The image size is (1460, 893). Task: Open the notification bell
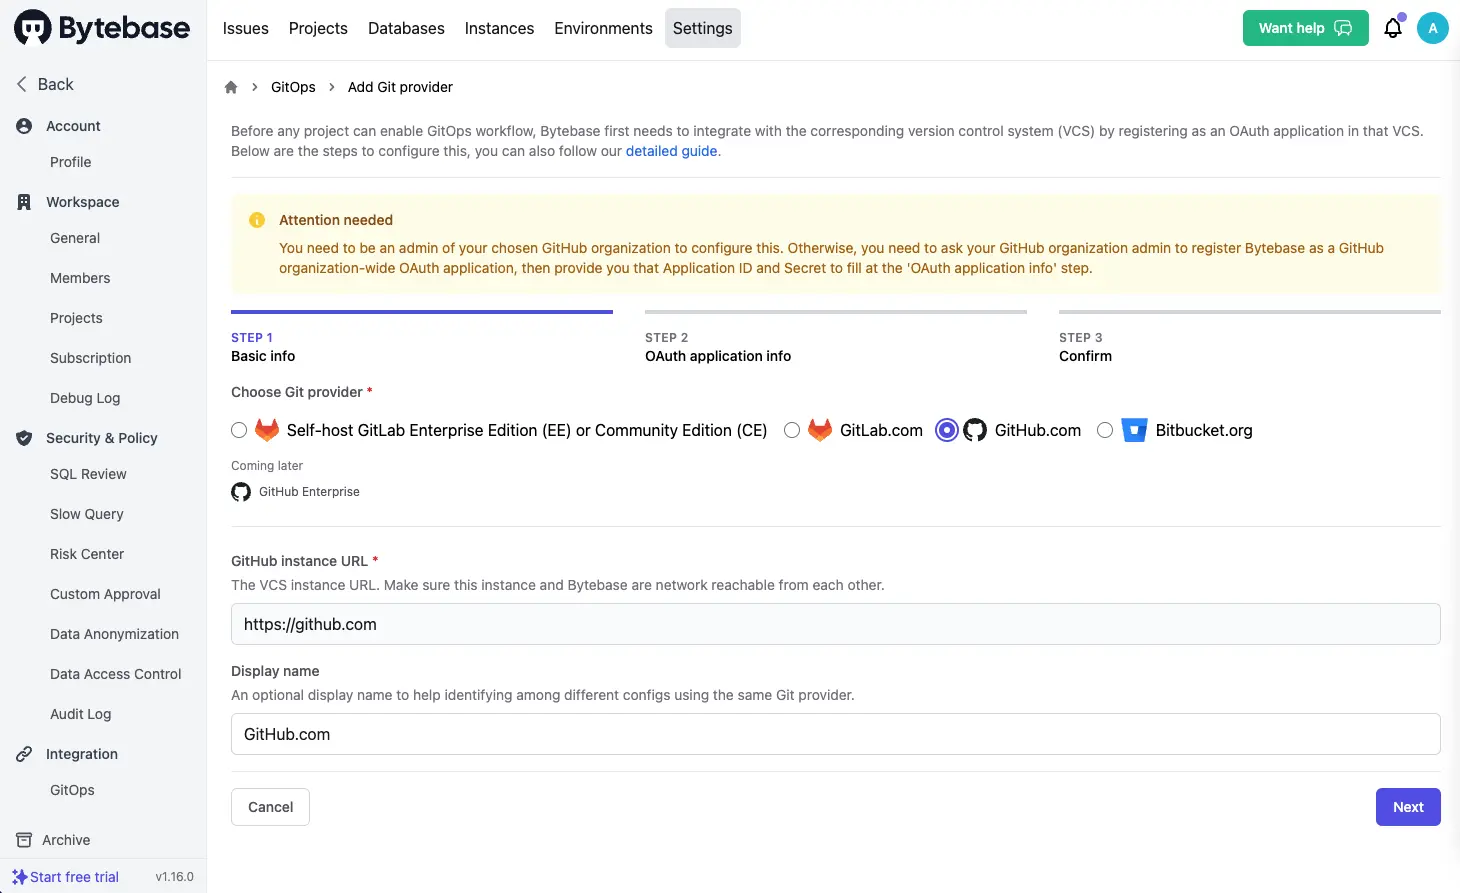(1393, 28)
